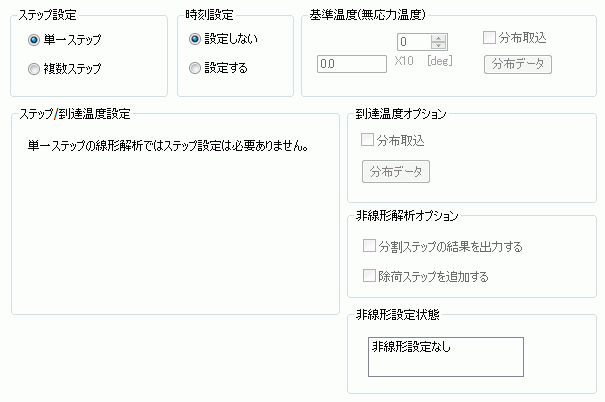This screenshot has width=605, height=402.
Task: Click the reference temperature 0.0 input field
Action: tap(351, 64)
